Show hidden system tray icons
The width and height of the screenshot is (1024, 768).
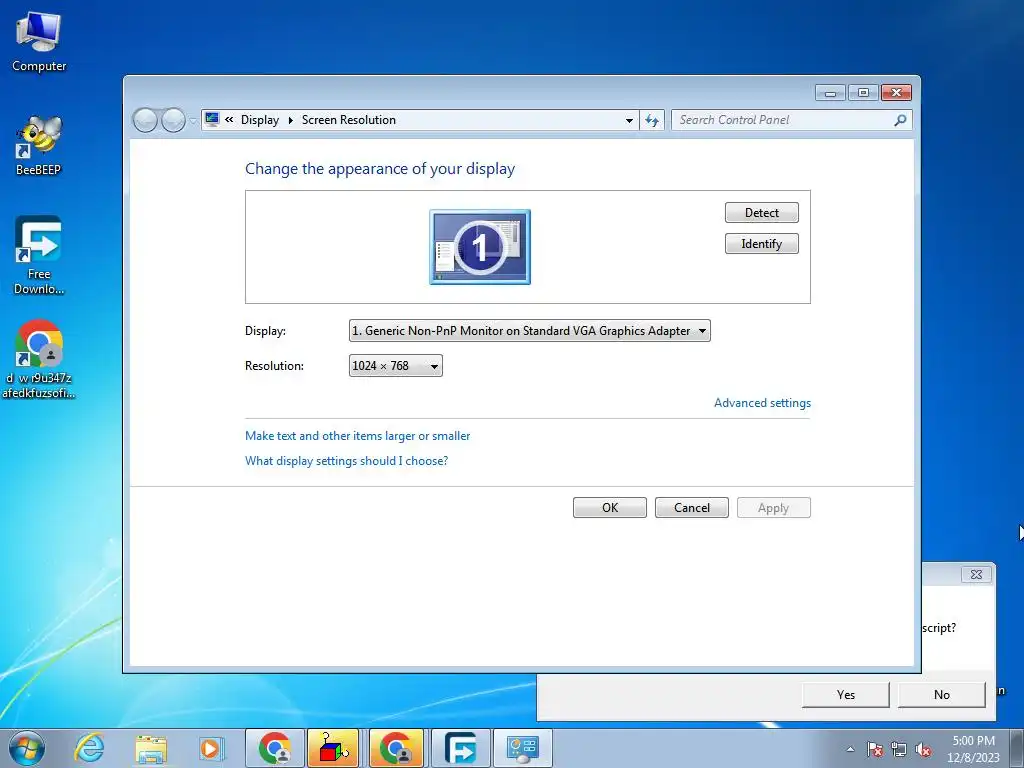[850, 749]
